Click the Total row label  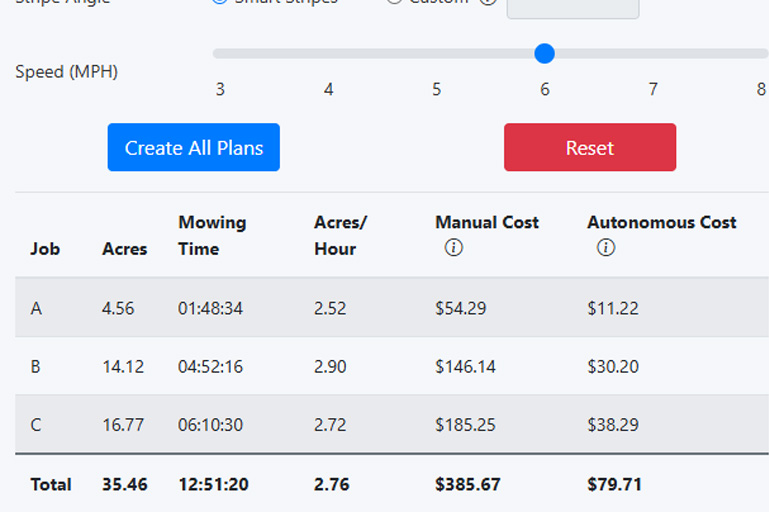(x=51, y=485)
